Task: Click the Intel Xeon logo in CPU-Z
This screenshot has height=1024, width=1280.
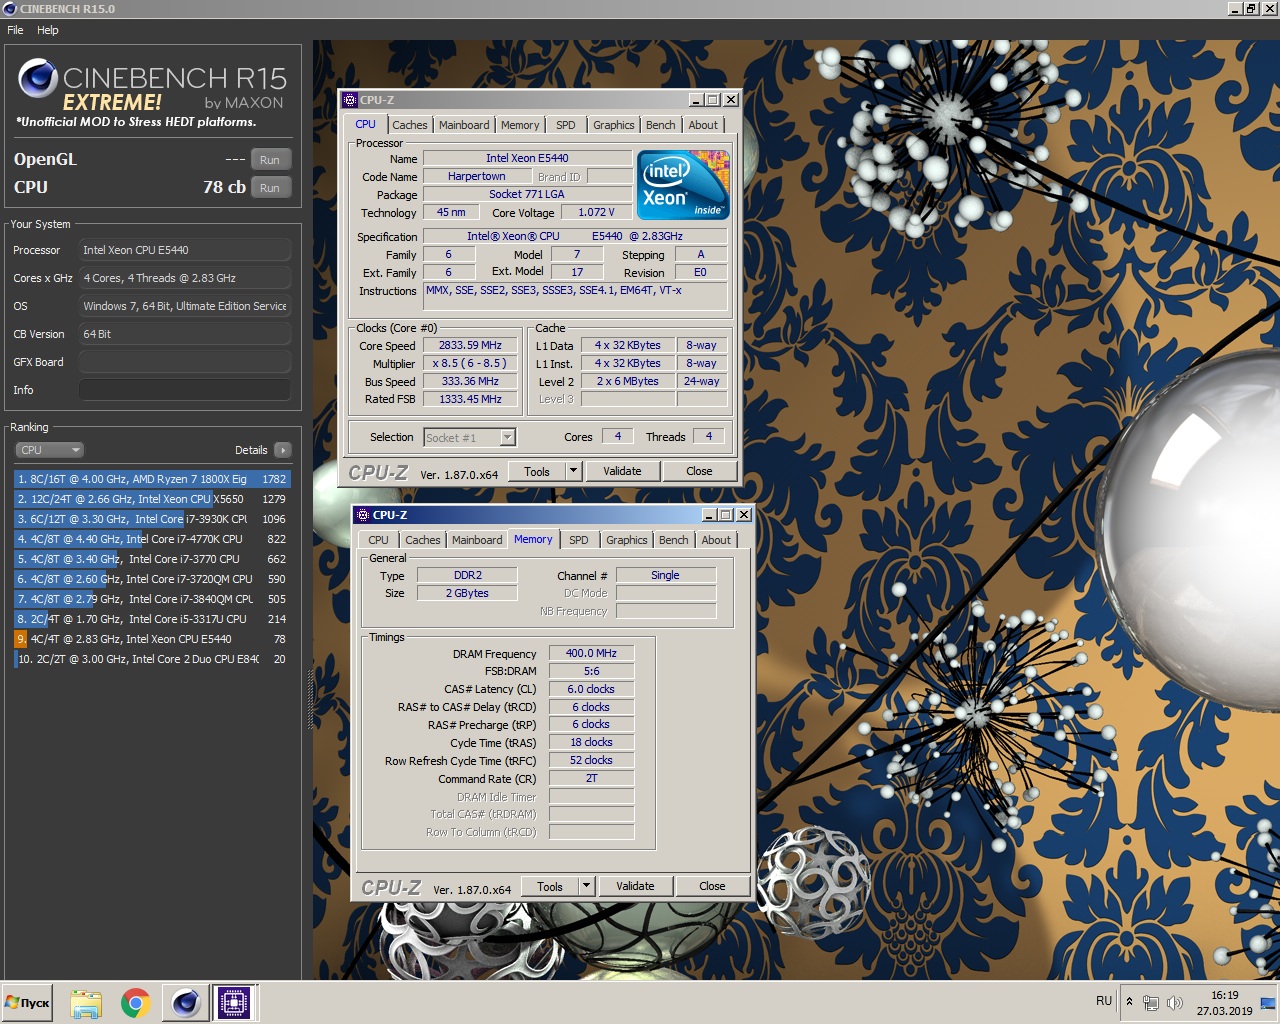Action: 684,185
